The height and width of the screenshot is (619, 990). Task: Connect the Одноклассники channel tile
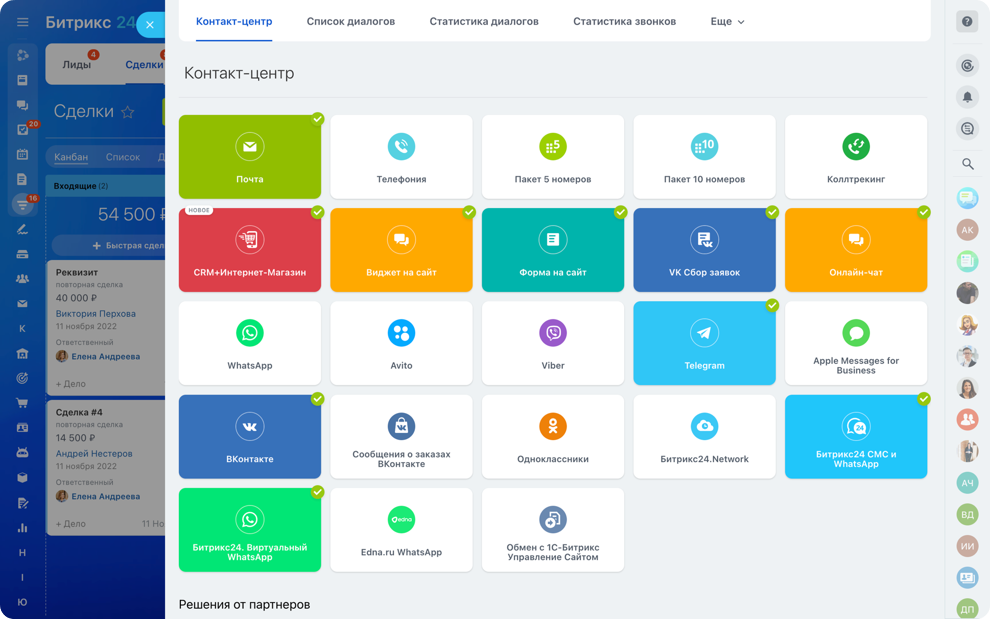[x=552, y=436]
